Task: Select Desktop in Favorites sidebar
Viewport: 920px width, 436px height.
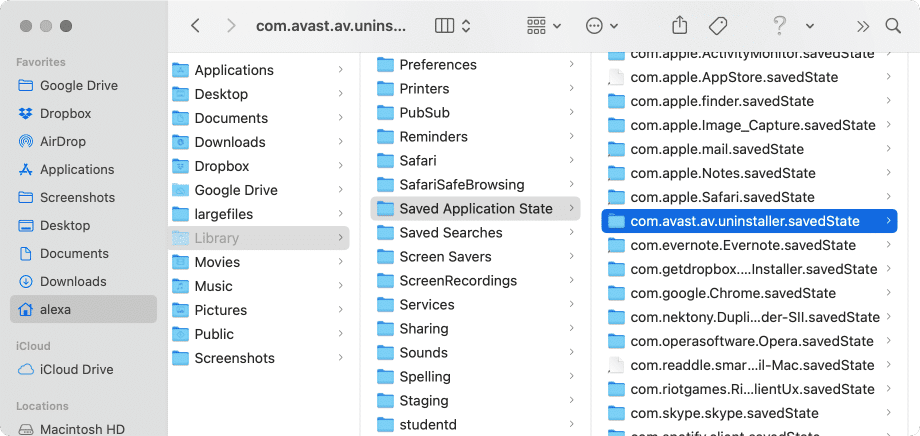Action: click(83, 225)
